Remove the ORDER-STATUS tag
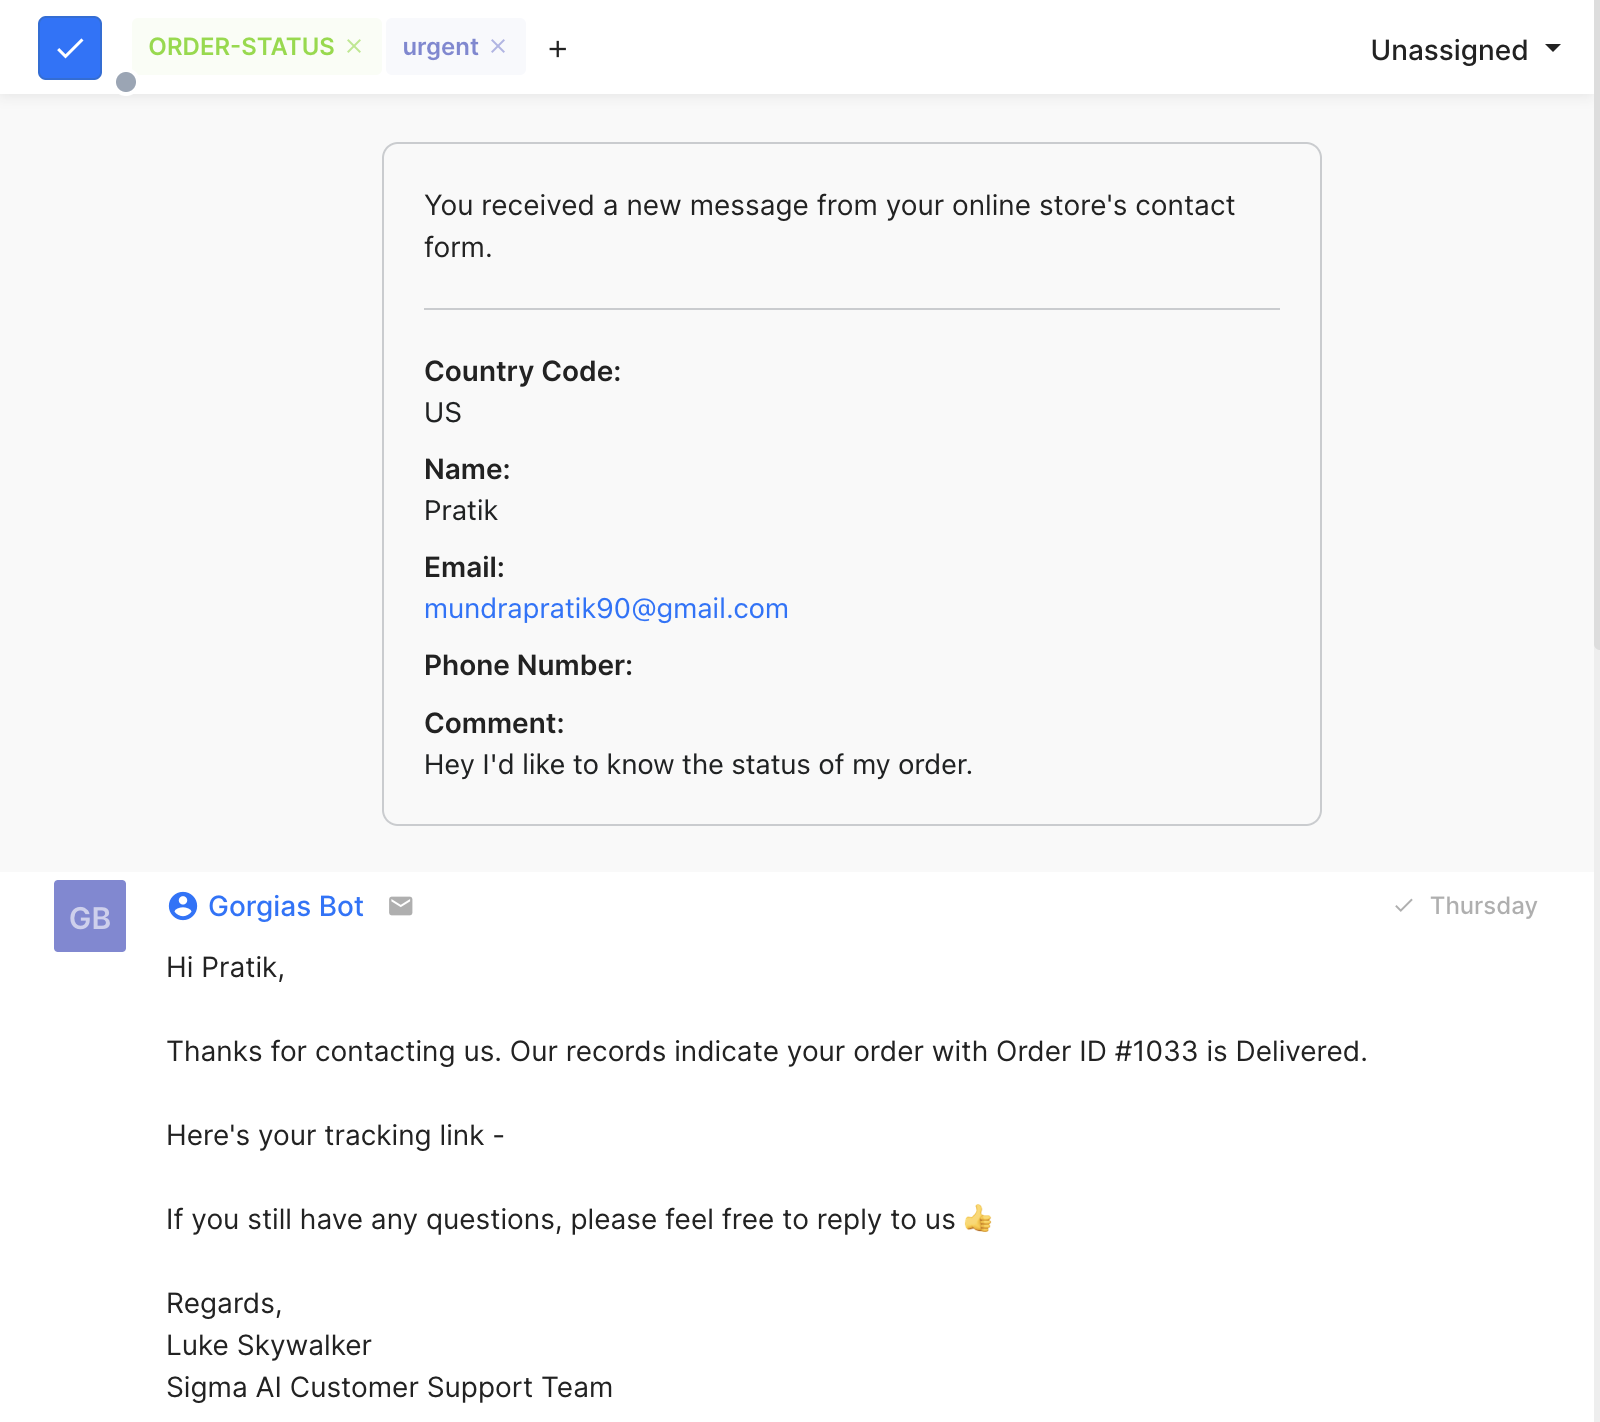This screenshot has width=1600, height=1422. tap(354, 47)
